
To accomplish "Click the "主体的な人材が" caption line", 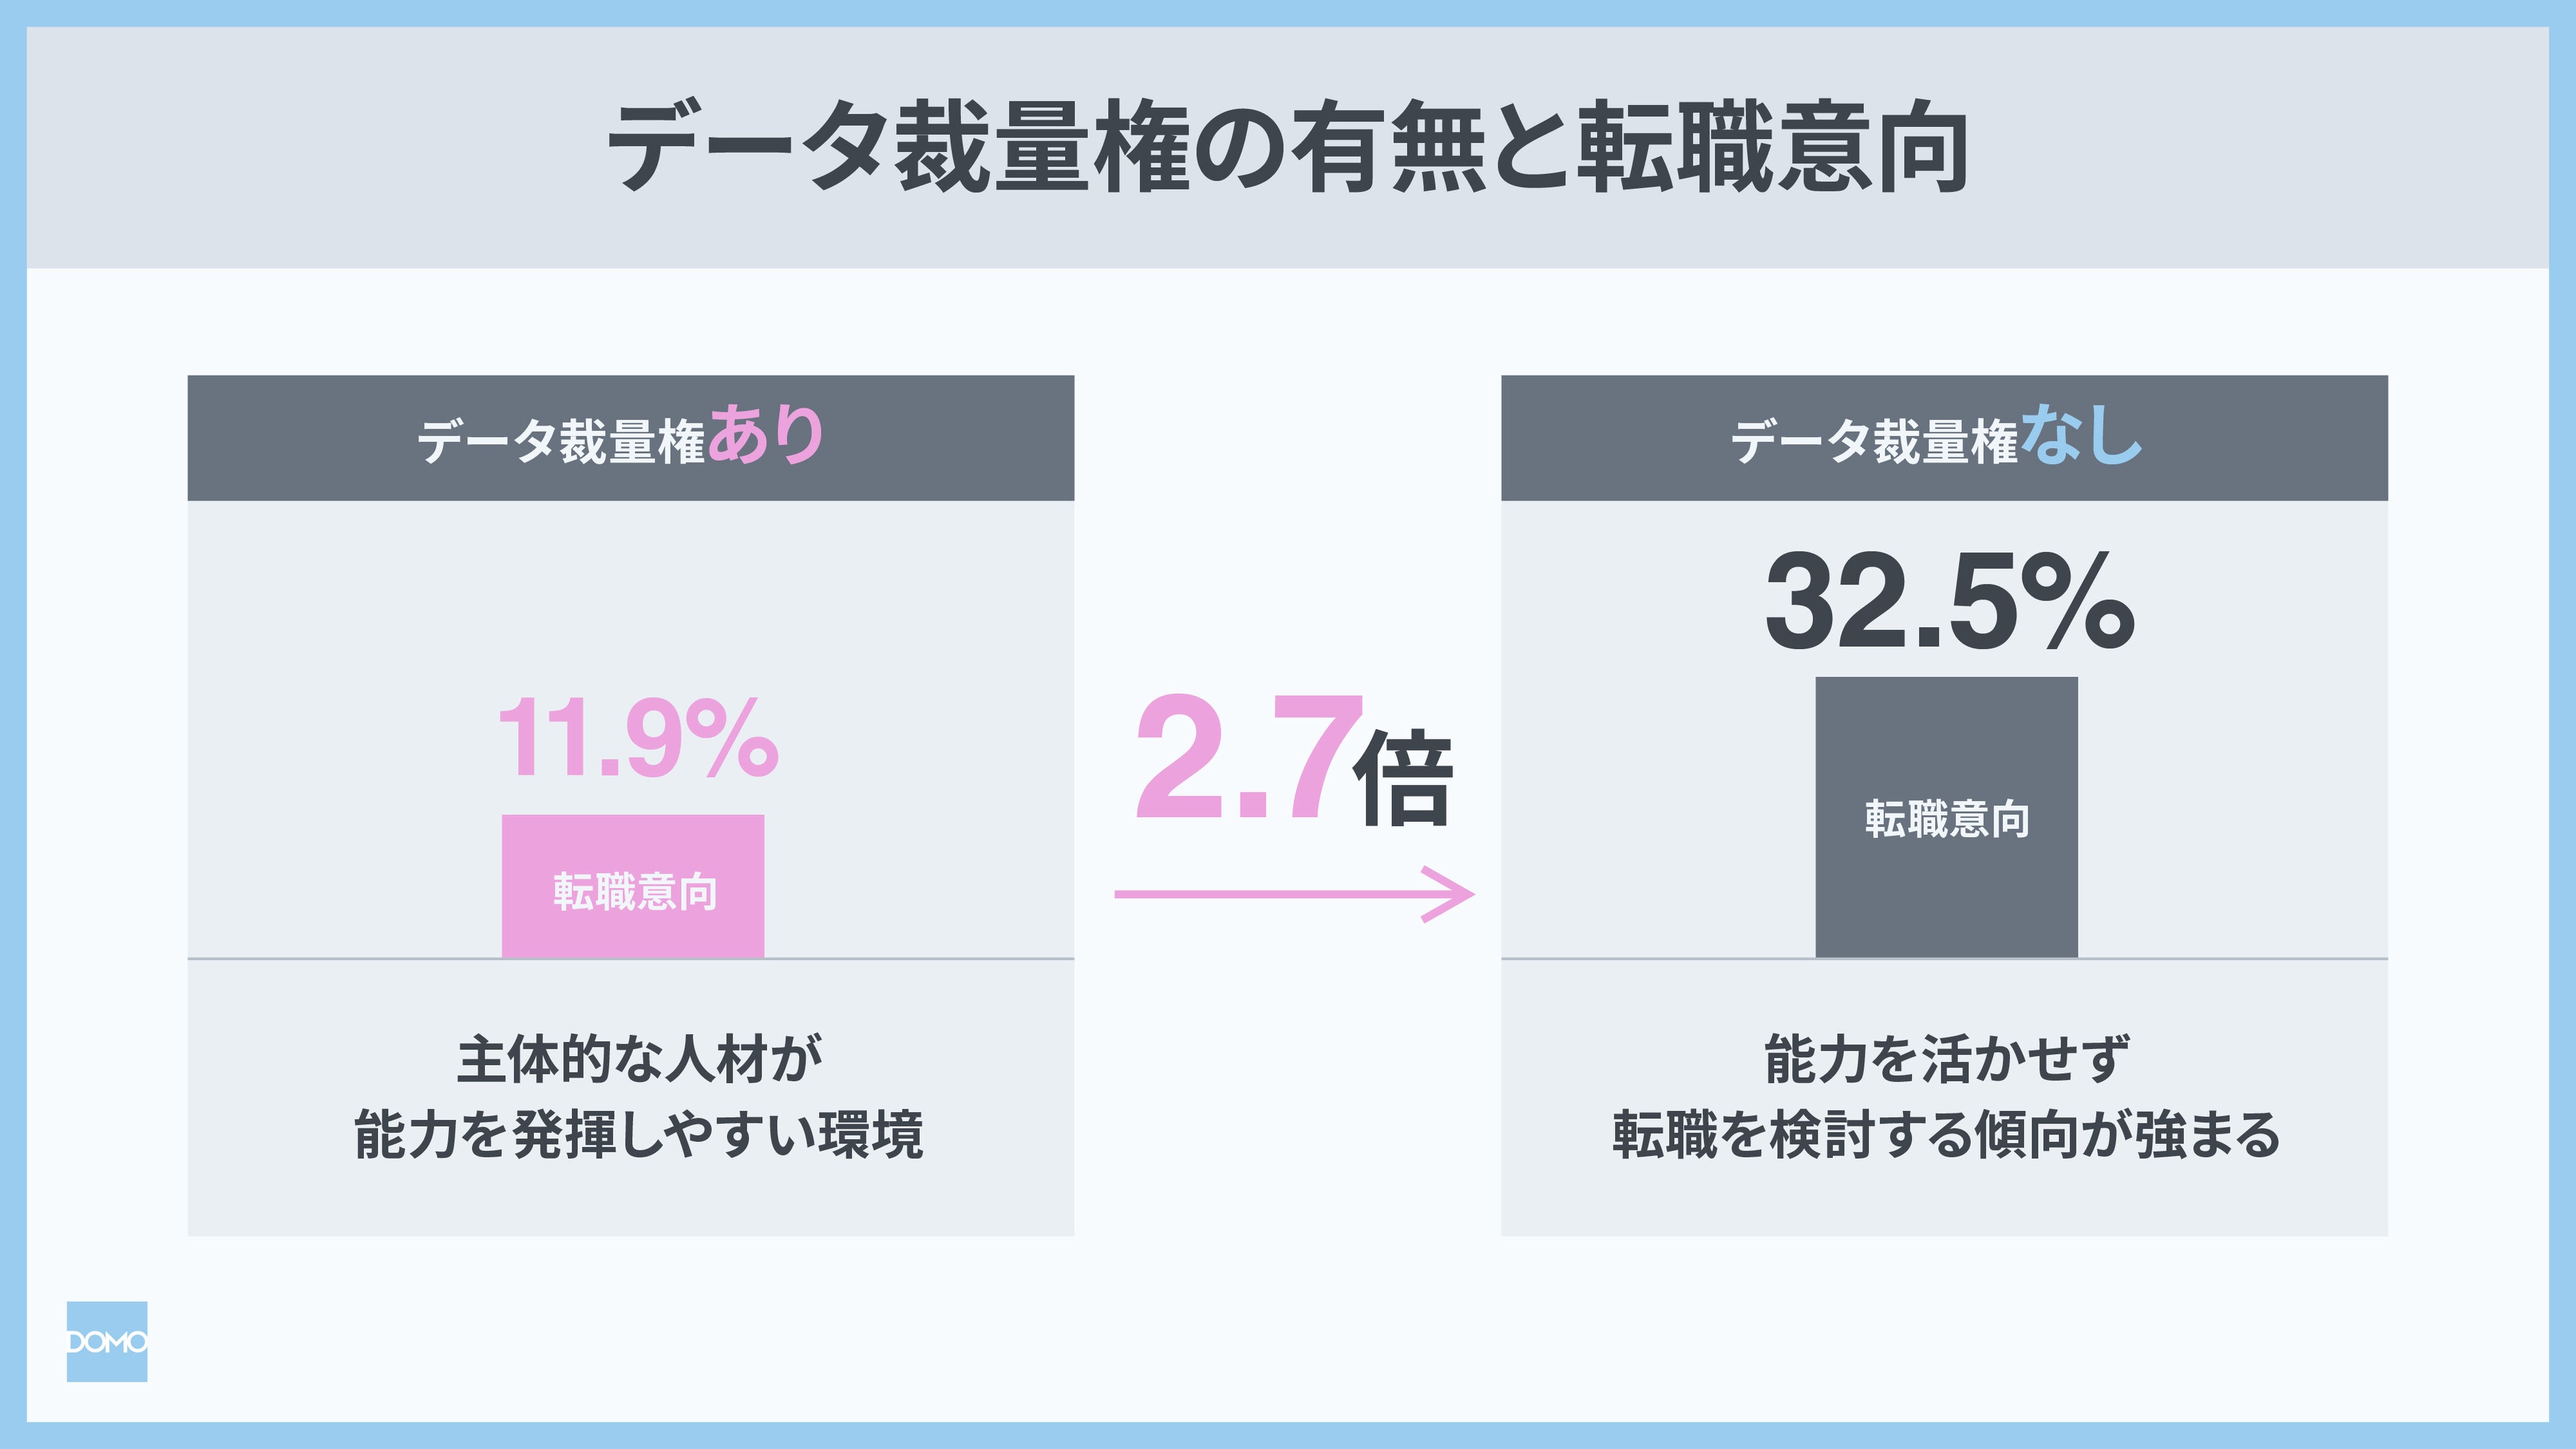I will point(640,1060).
